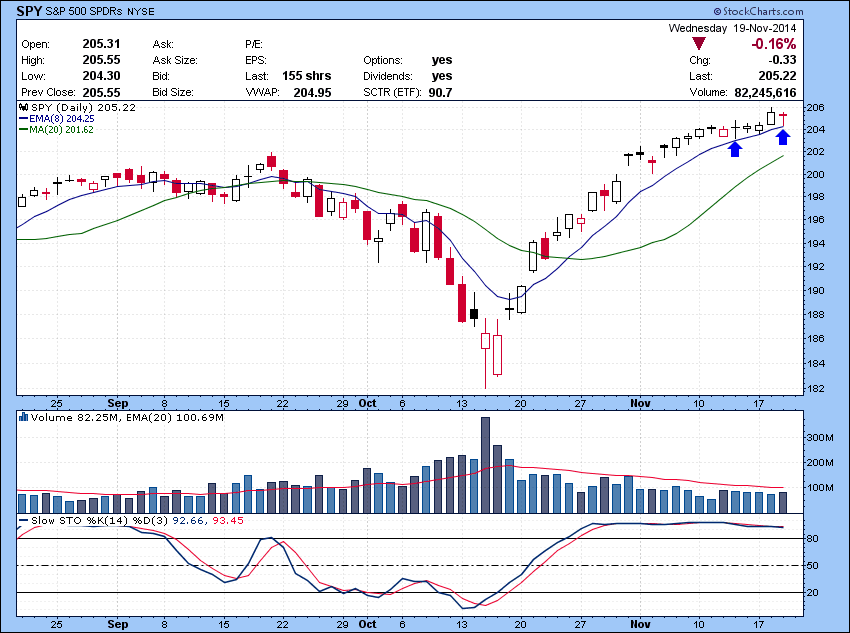Screen dimensions: 850x633
Task: Click 'Slow STO %K(14) %D(3)' label
Action: (x=100, y=520)
